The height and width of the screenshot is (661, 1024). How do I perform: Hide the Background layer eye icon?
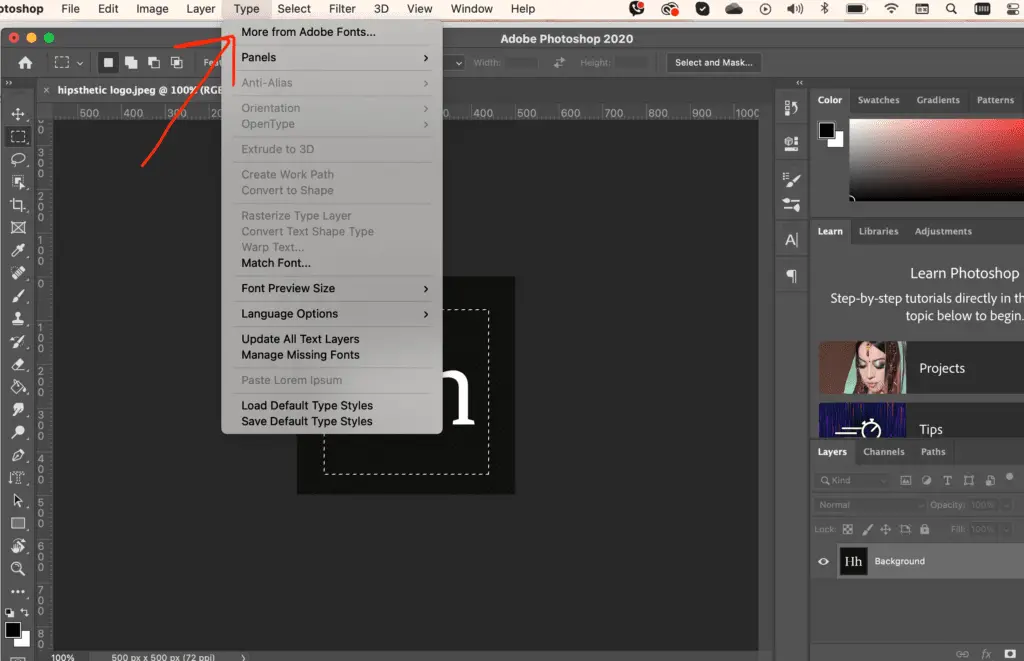824,561
